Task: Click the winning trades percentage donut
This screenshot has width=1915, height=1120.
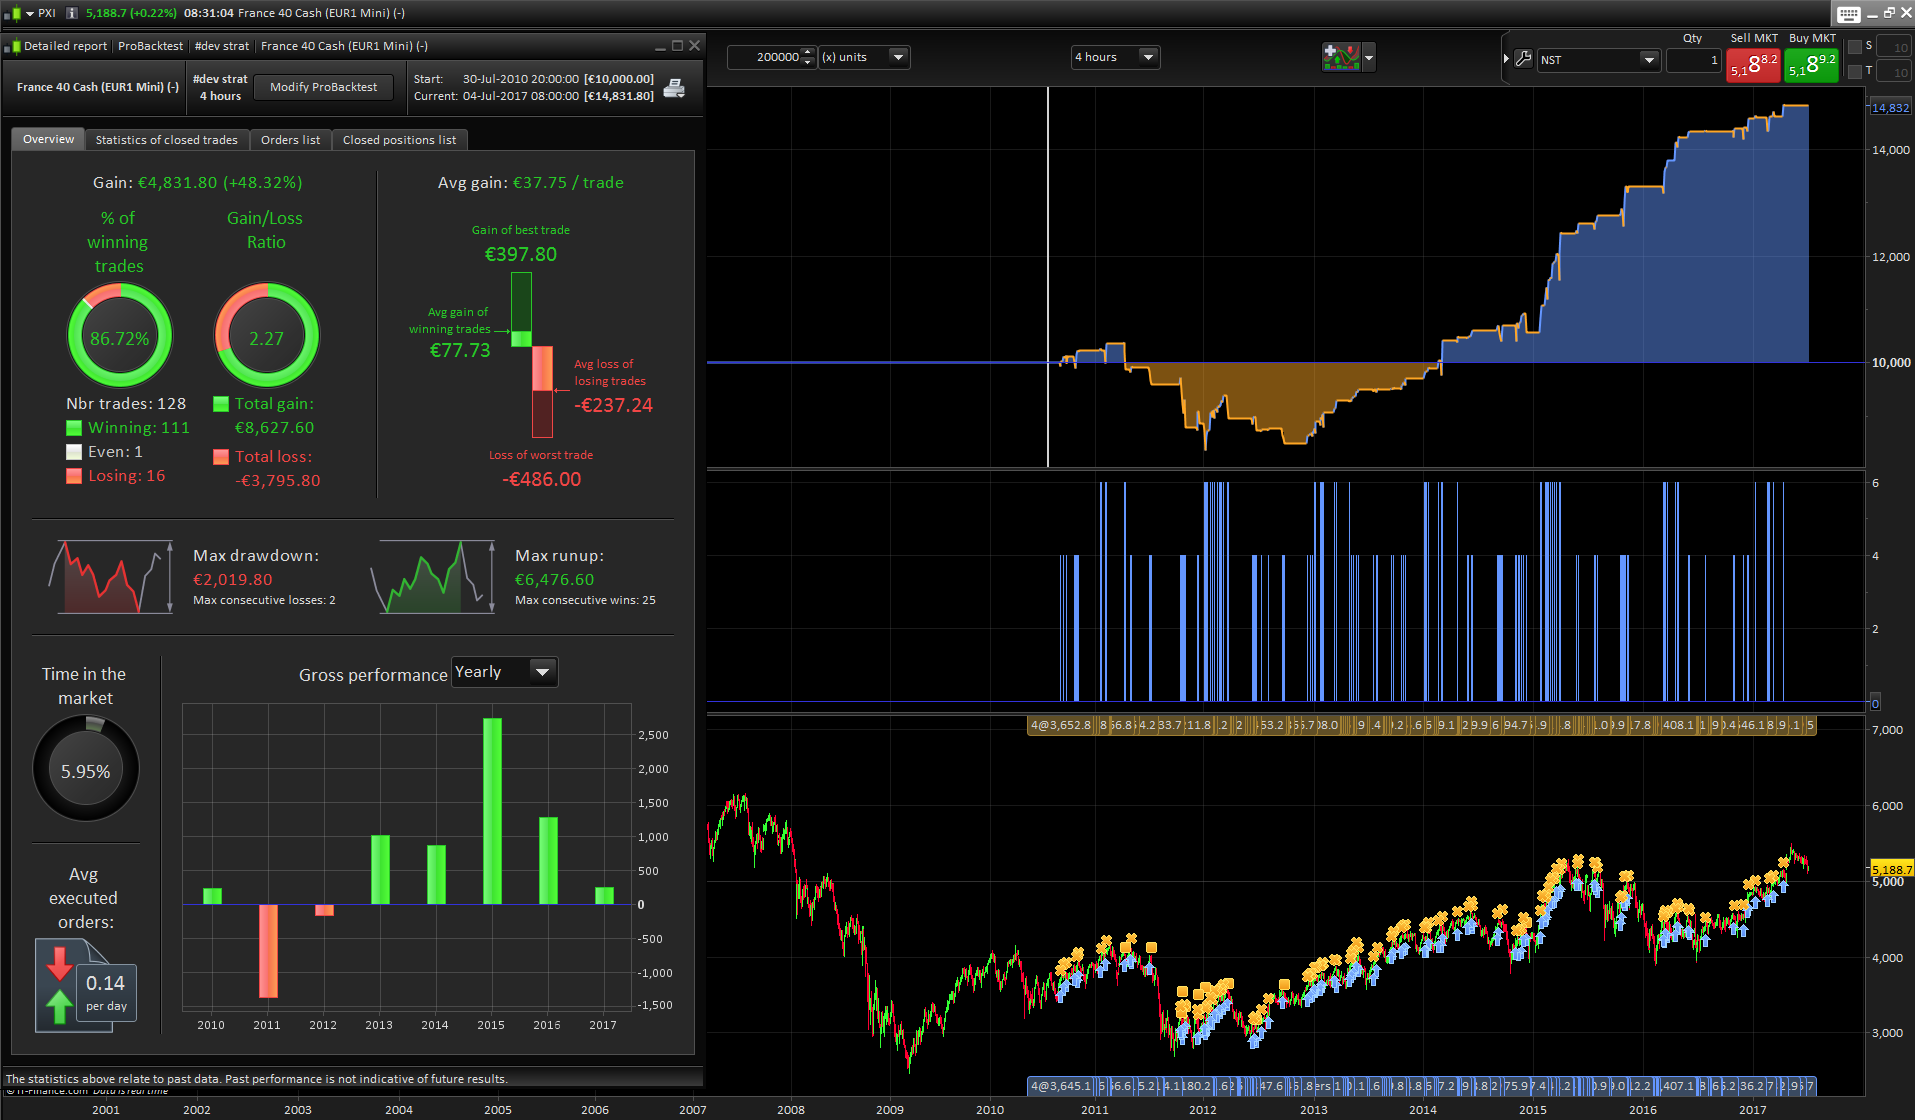Action: click(x=120, y=336)
